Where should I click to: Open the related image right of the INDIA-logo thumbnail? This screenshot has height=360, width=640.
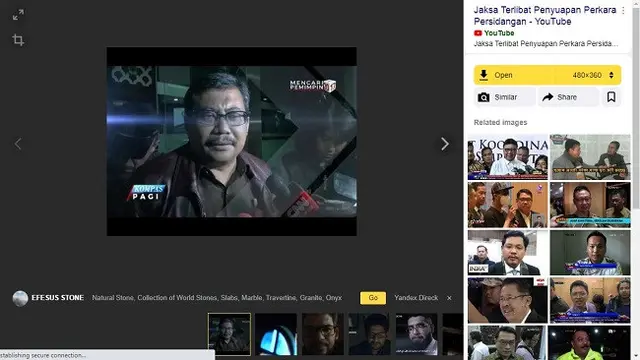pyautogui.click(x=590, y=253)
